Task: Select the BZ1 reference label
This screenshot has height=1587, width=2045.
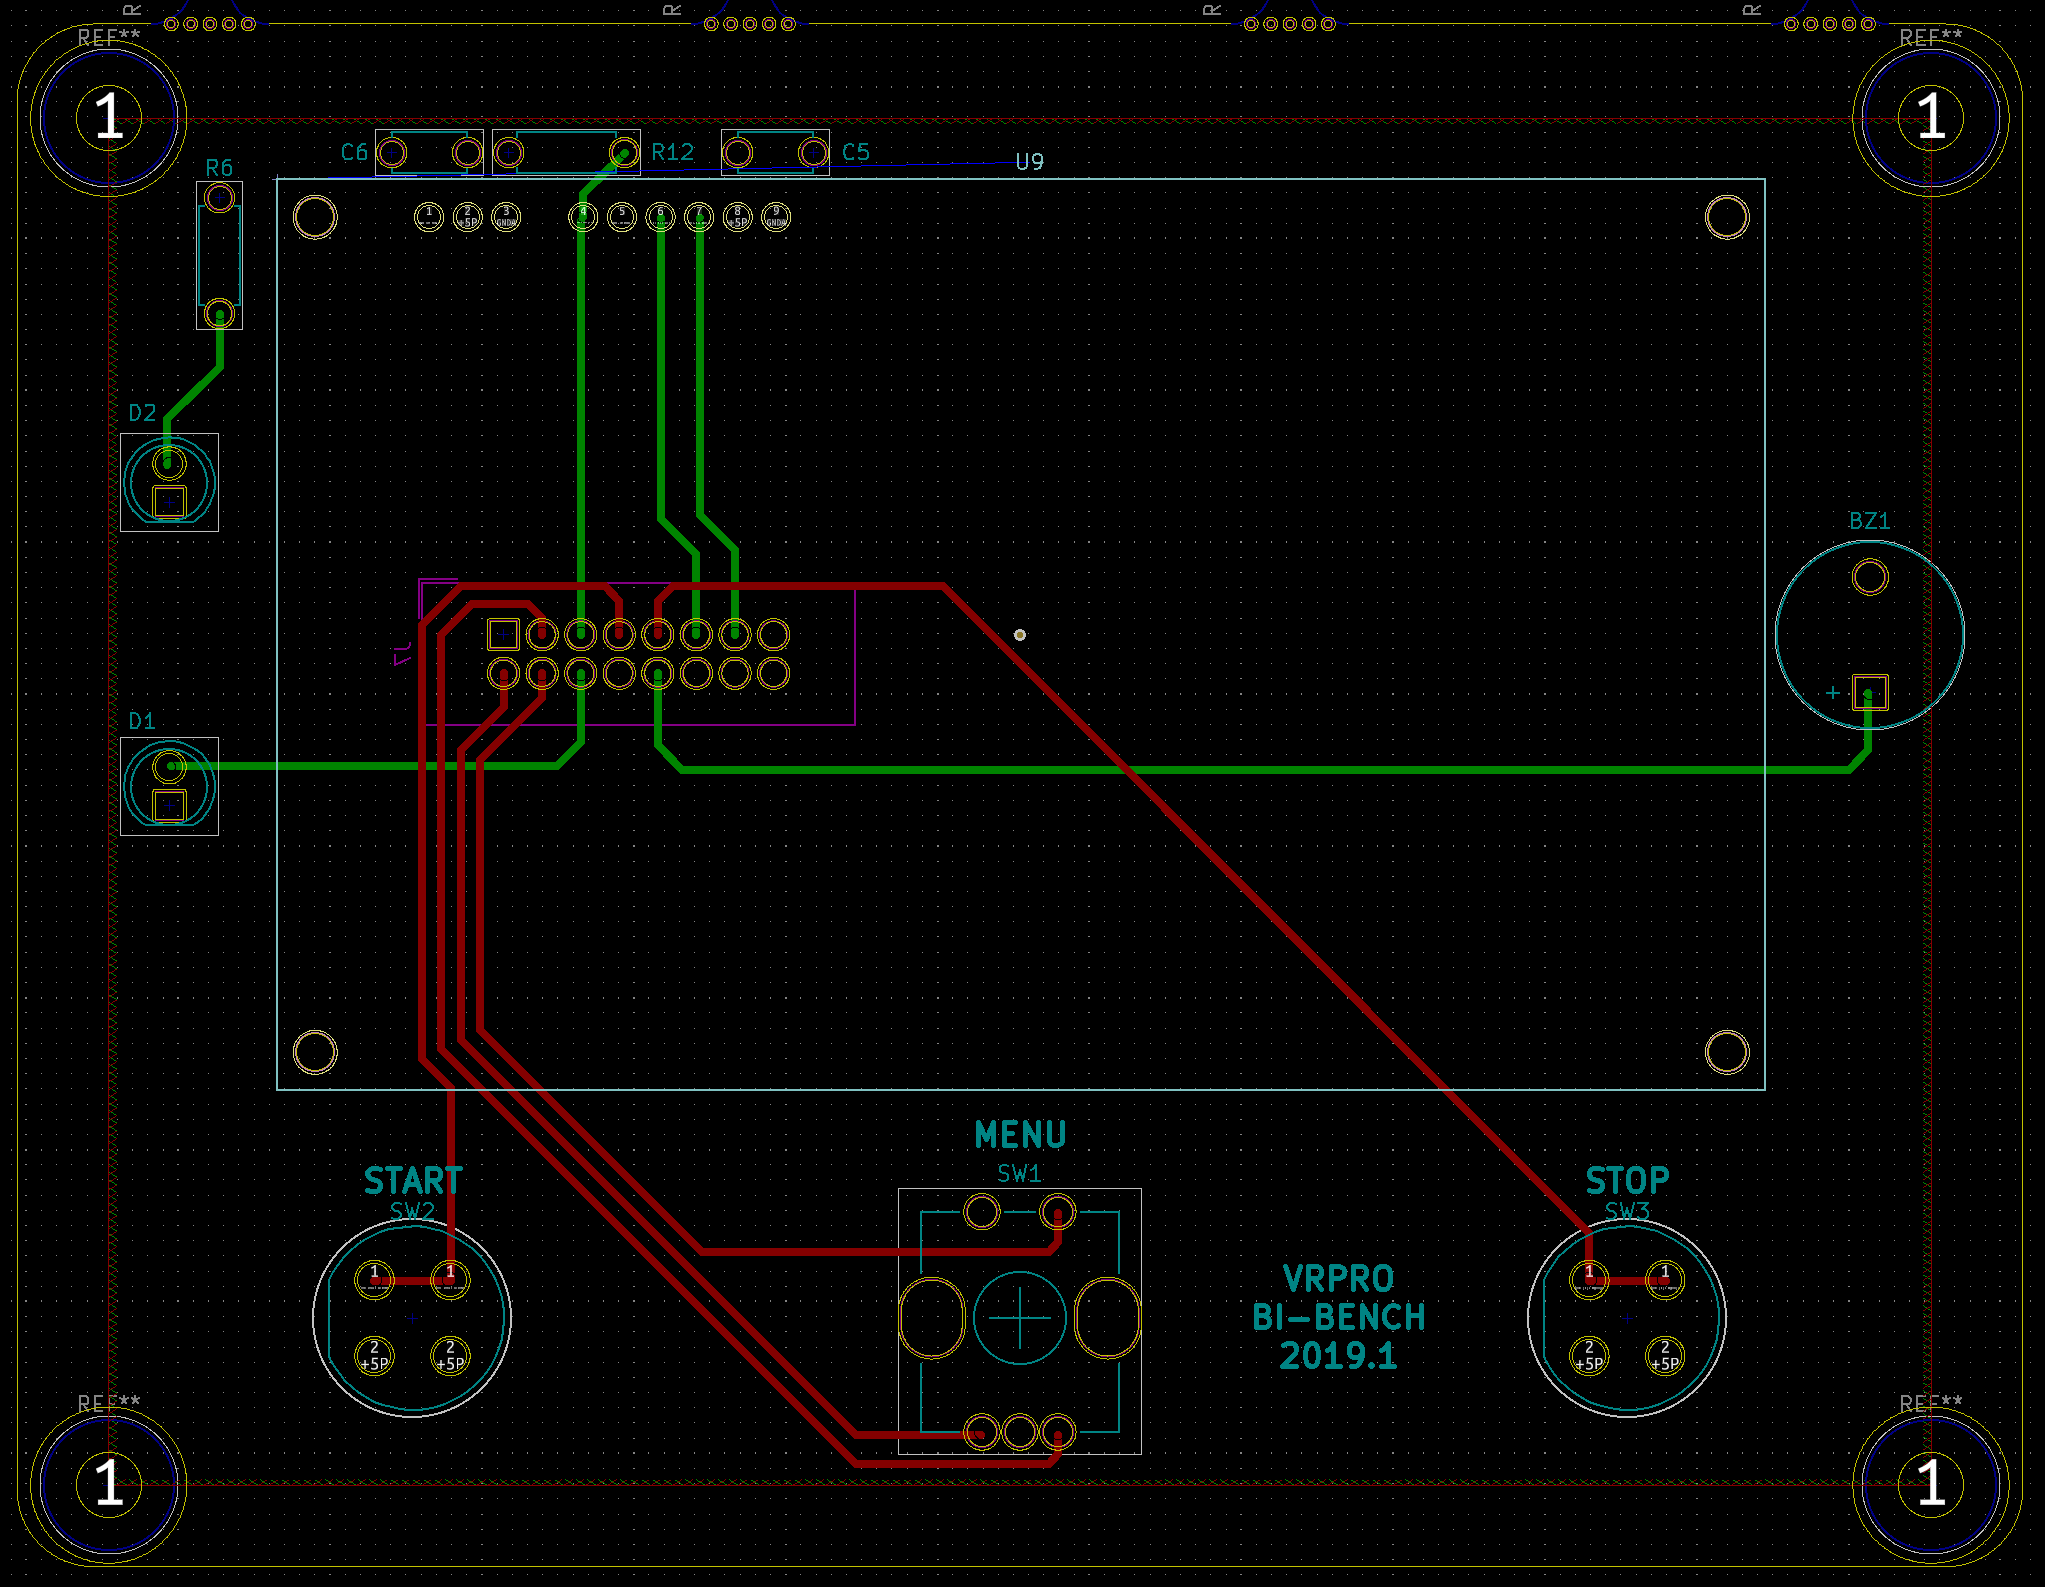Action: 1869,521
